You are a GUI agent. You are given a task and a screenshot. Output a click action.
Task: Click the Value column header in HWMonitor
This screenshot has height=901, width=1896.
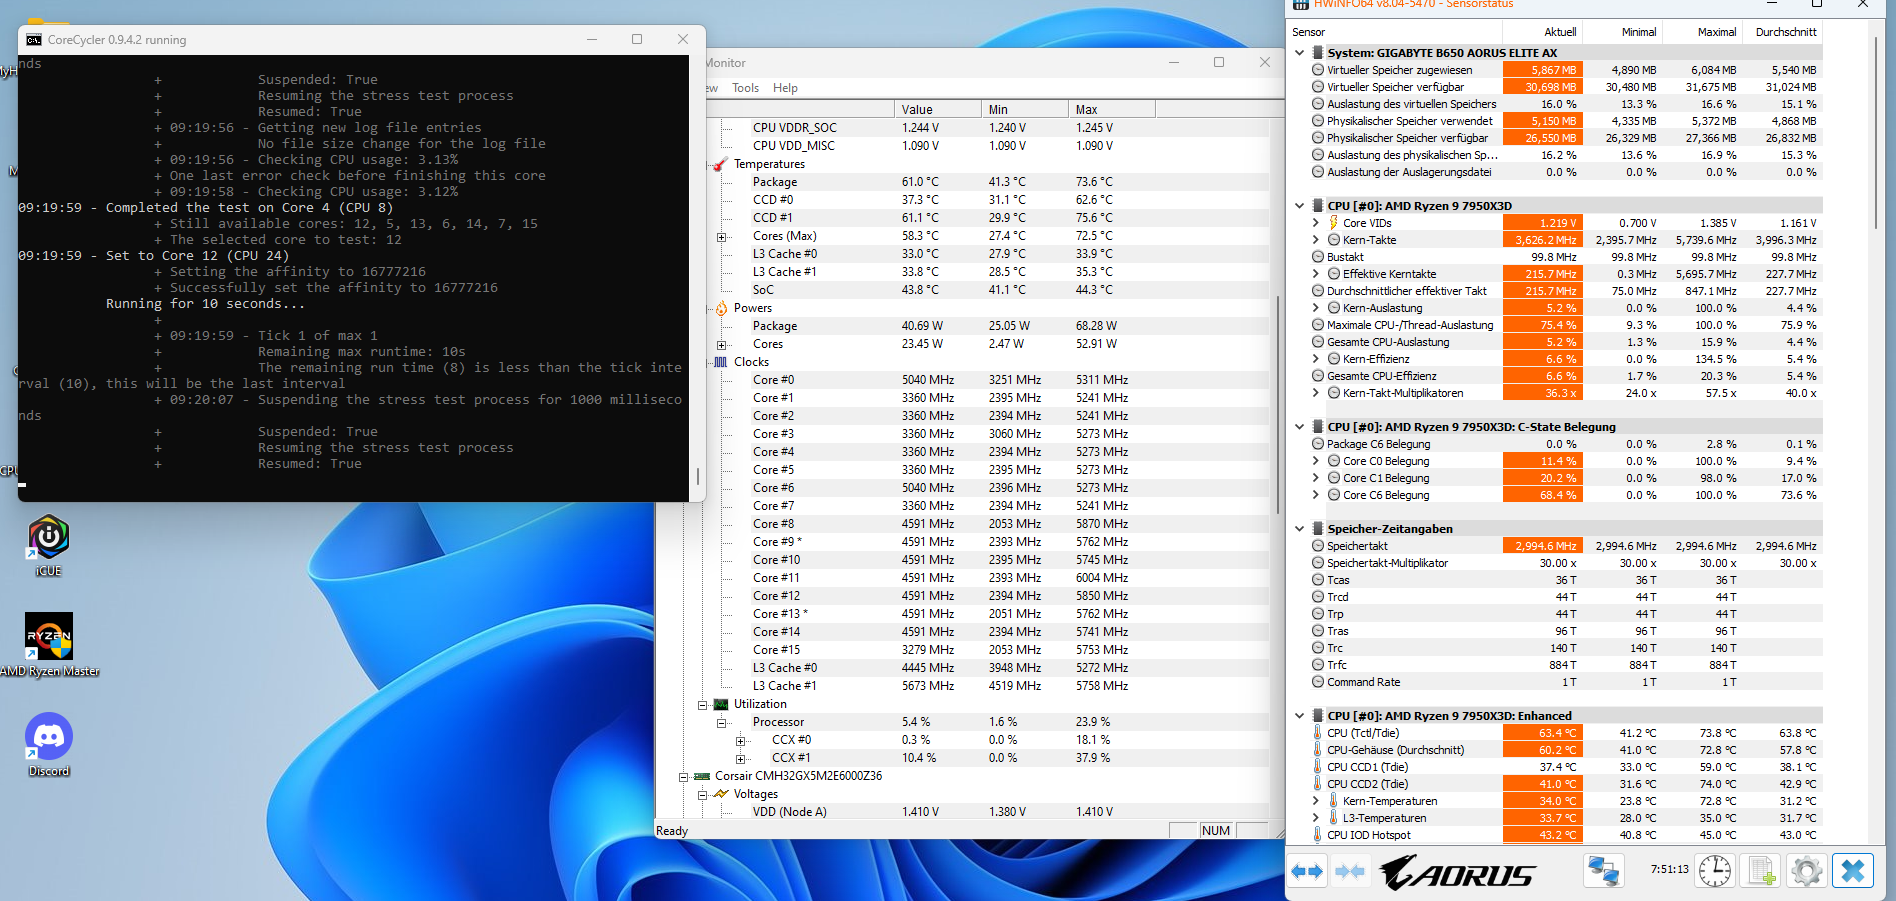[938, 110]
